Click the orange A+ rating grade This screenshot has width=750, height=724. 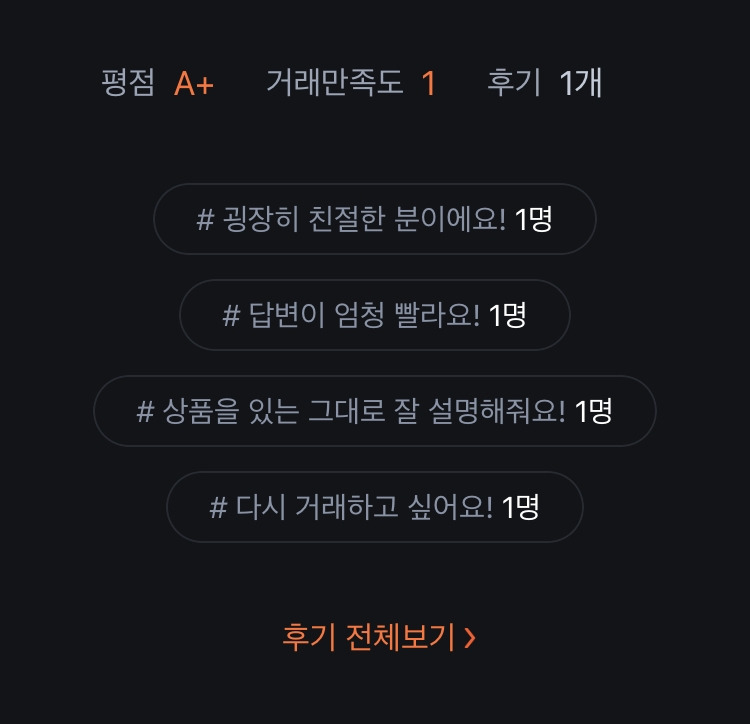(x=194, y=84)
